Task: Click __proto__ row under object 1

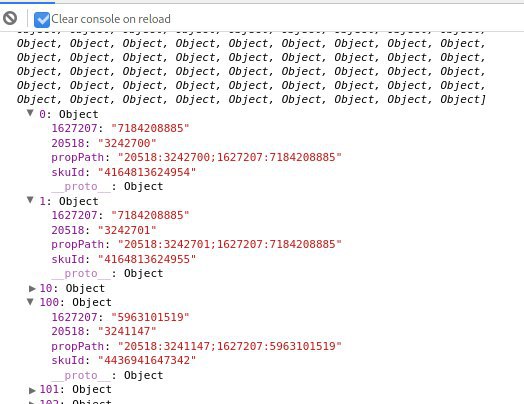Action: 107,273
